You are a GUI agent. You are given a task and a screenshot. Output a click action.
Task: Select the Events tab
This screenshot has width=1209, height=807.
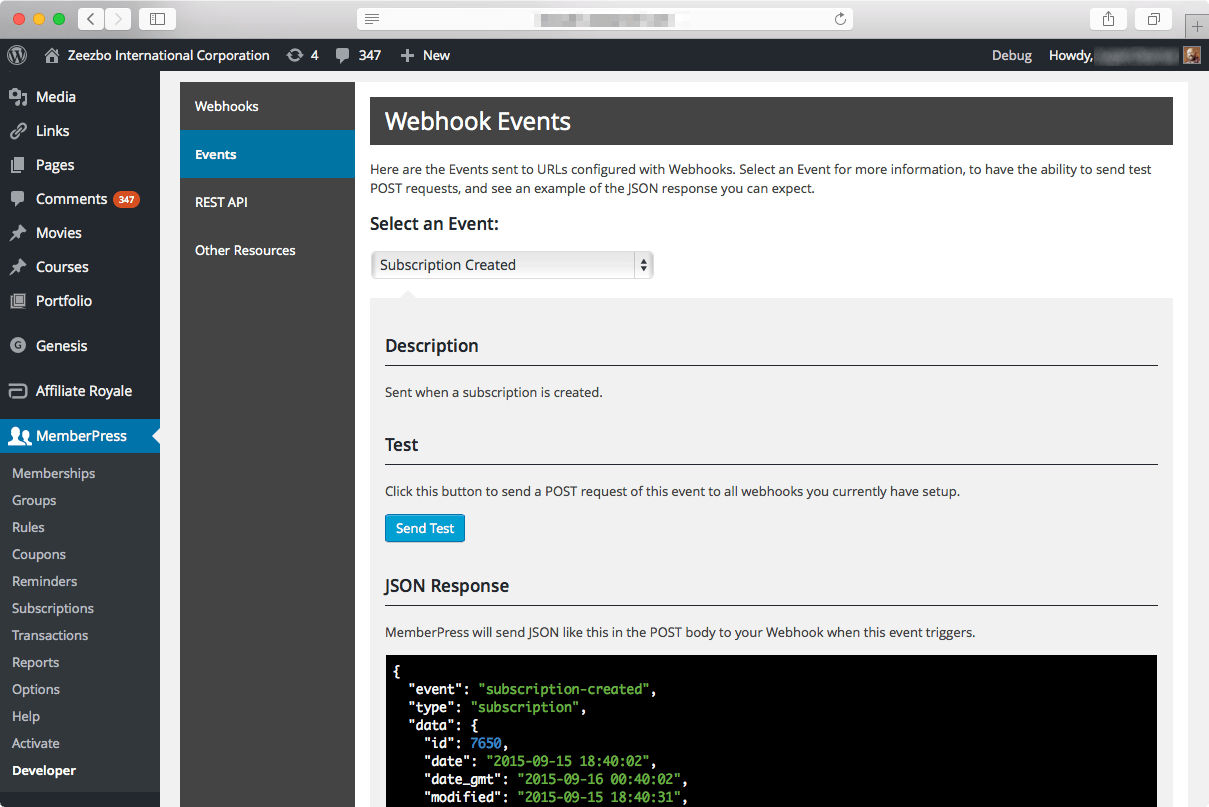[268, 154]
